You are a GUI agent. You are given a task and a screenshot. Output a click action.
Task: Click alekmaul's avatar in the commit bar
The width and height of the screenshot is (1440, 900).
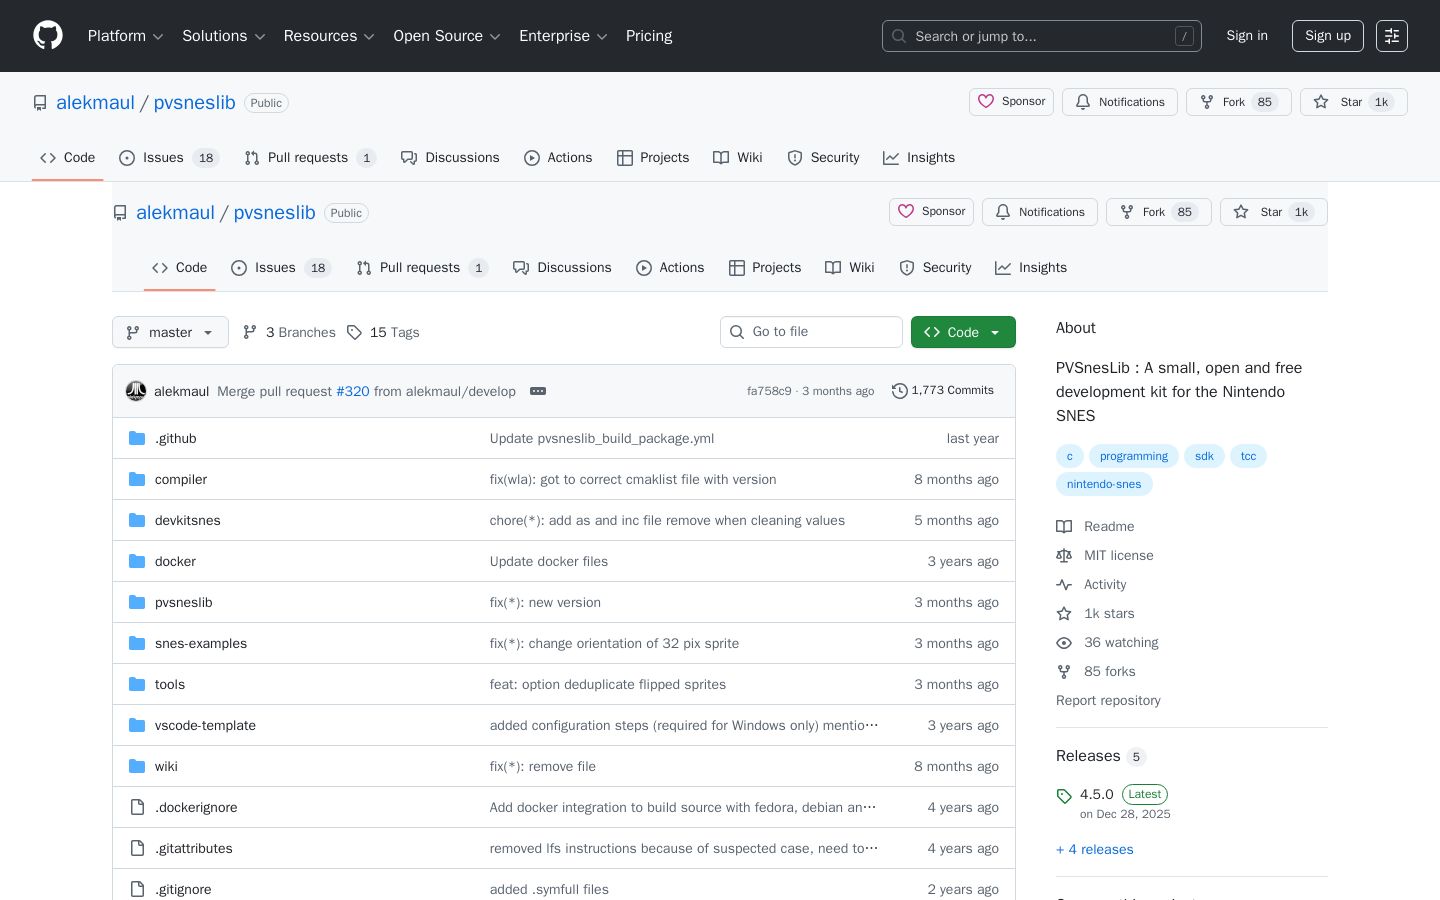[136, 391]
